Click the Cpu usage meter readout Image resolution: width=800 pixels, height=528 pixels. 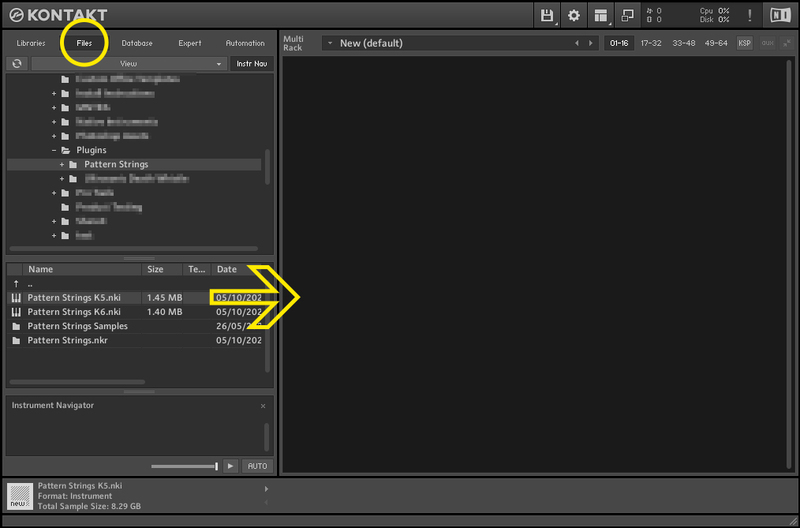point(714,11)
